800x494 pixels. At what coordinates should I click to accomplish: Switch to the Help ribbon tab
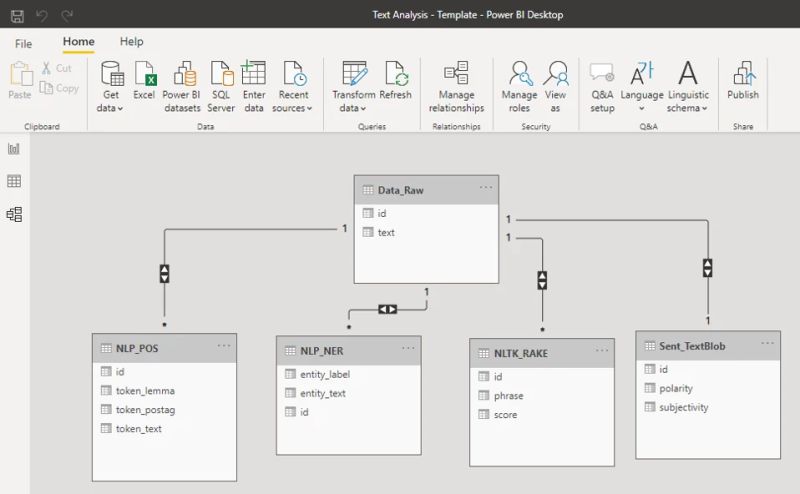tap(132, 42)
